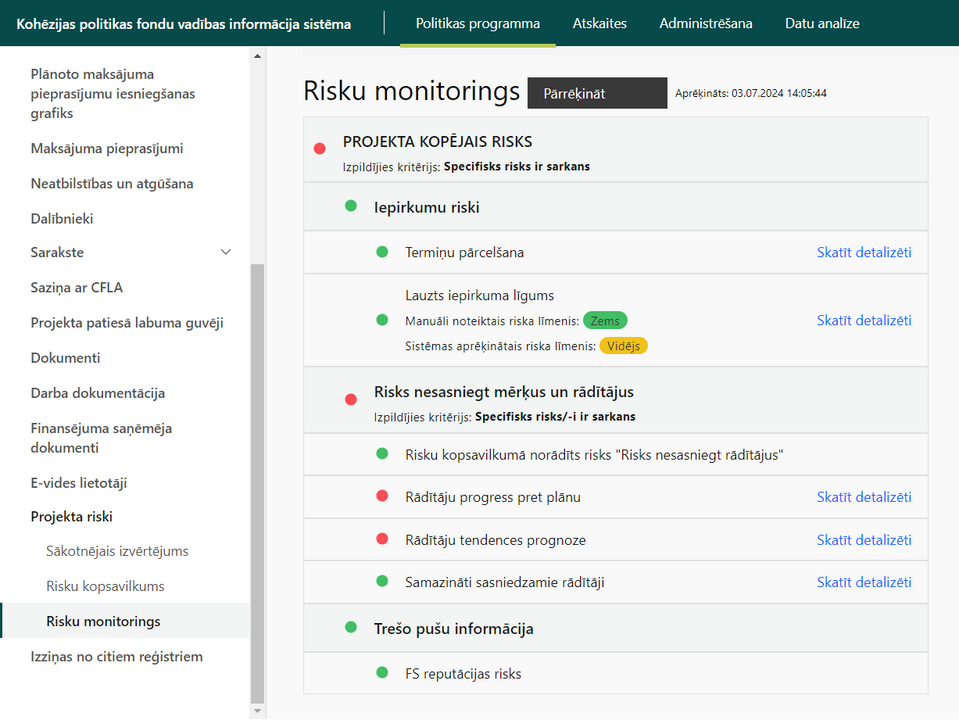Click red dot beside Rādītāju progress pret plānu
The height and width of the screenshot is (720, 959).
[382, 496]
